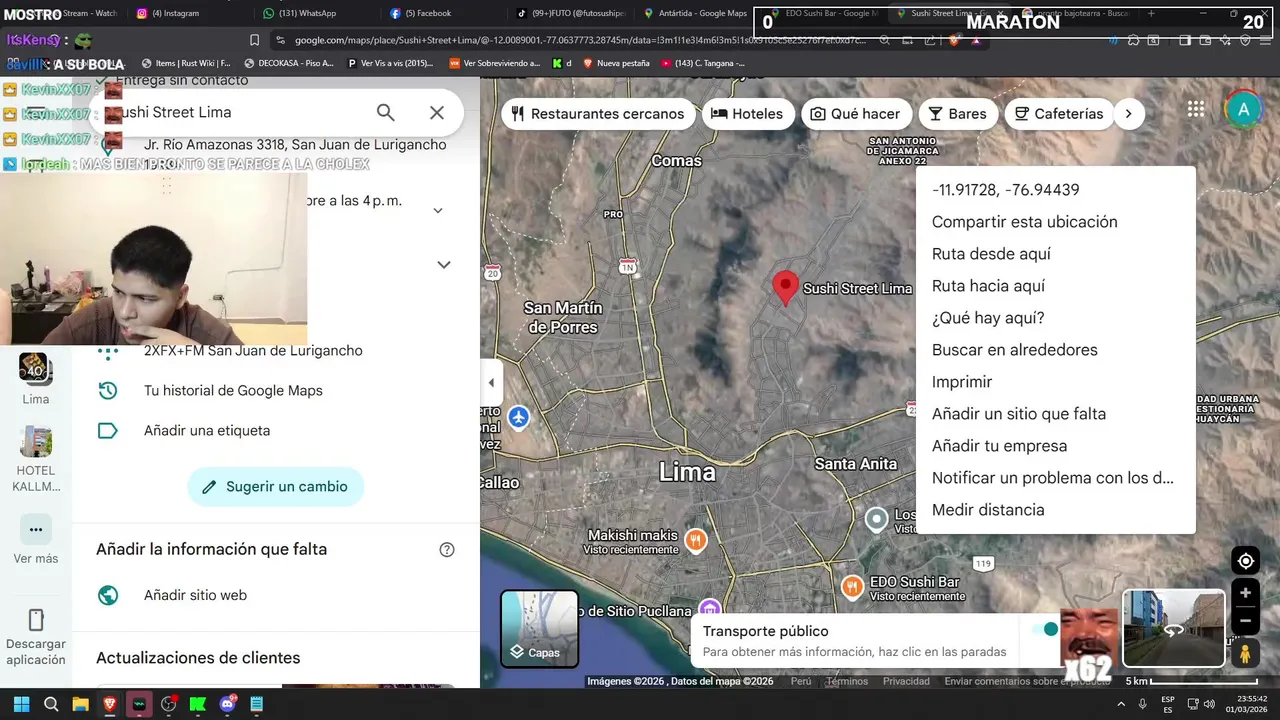Open the Capas layers thumbnail
The height and width of the screenshot is (720, 1280).
tap(539, 629)
